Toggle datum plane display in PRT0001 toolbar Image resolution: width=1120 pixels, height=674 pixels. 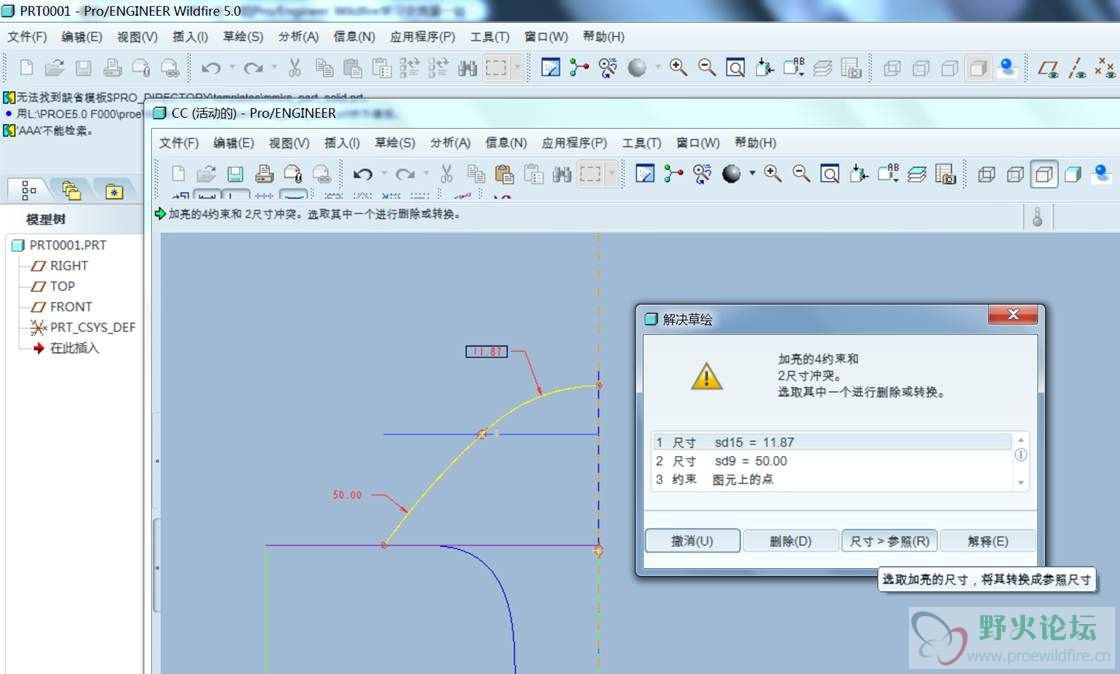coord(1048,68)
